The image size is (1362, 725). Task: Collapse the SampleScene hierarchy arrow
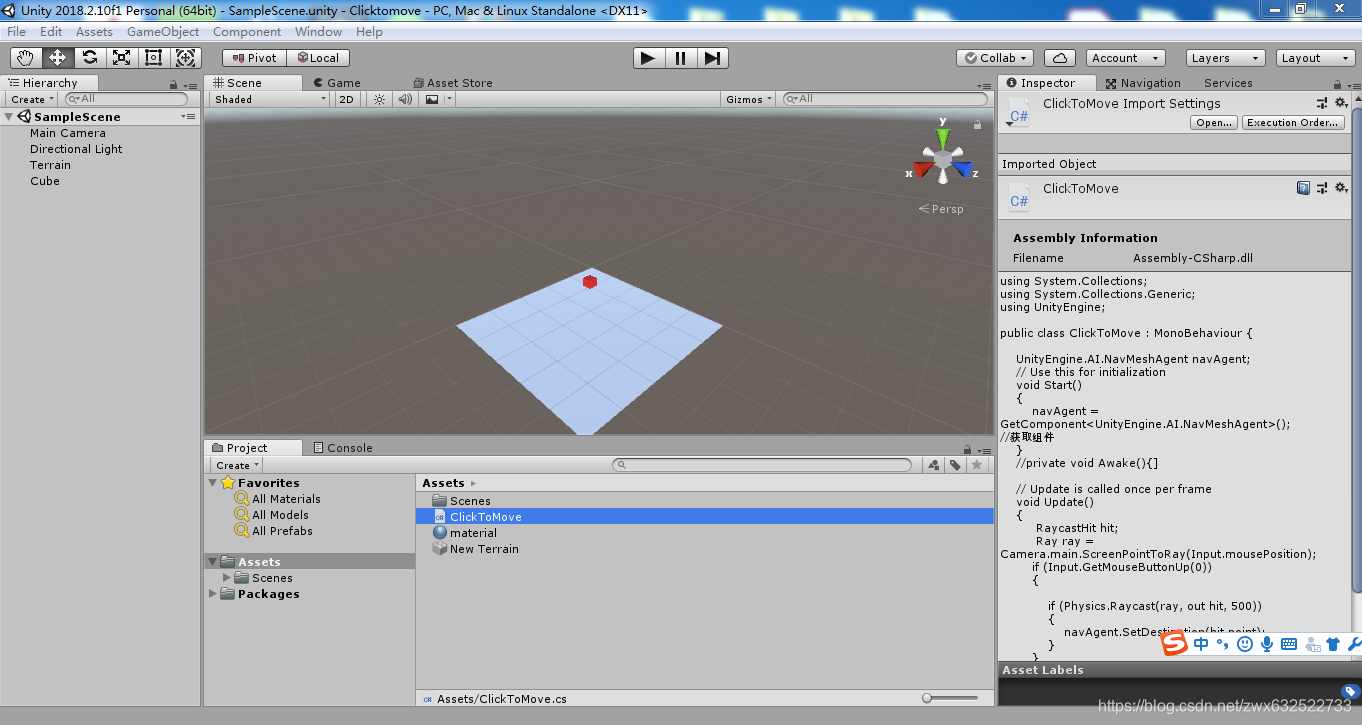coord(9,117)
